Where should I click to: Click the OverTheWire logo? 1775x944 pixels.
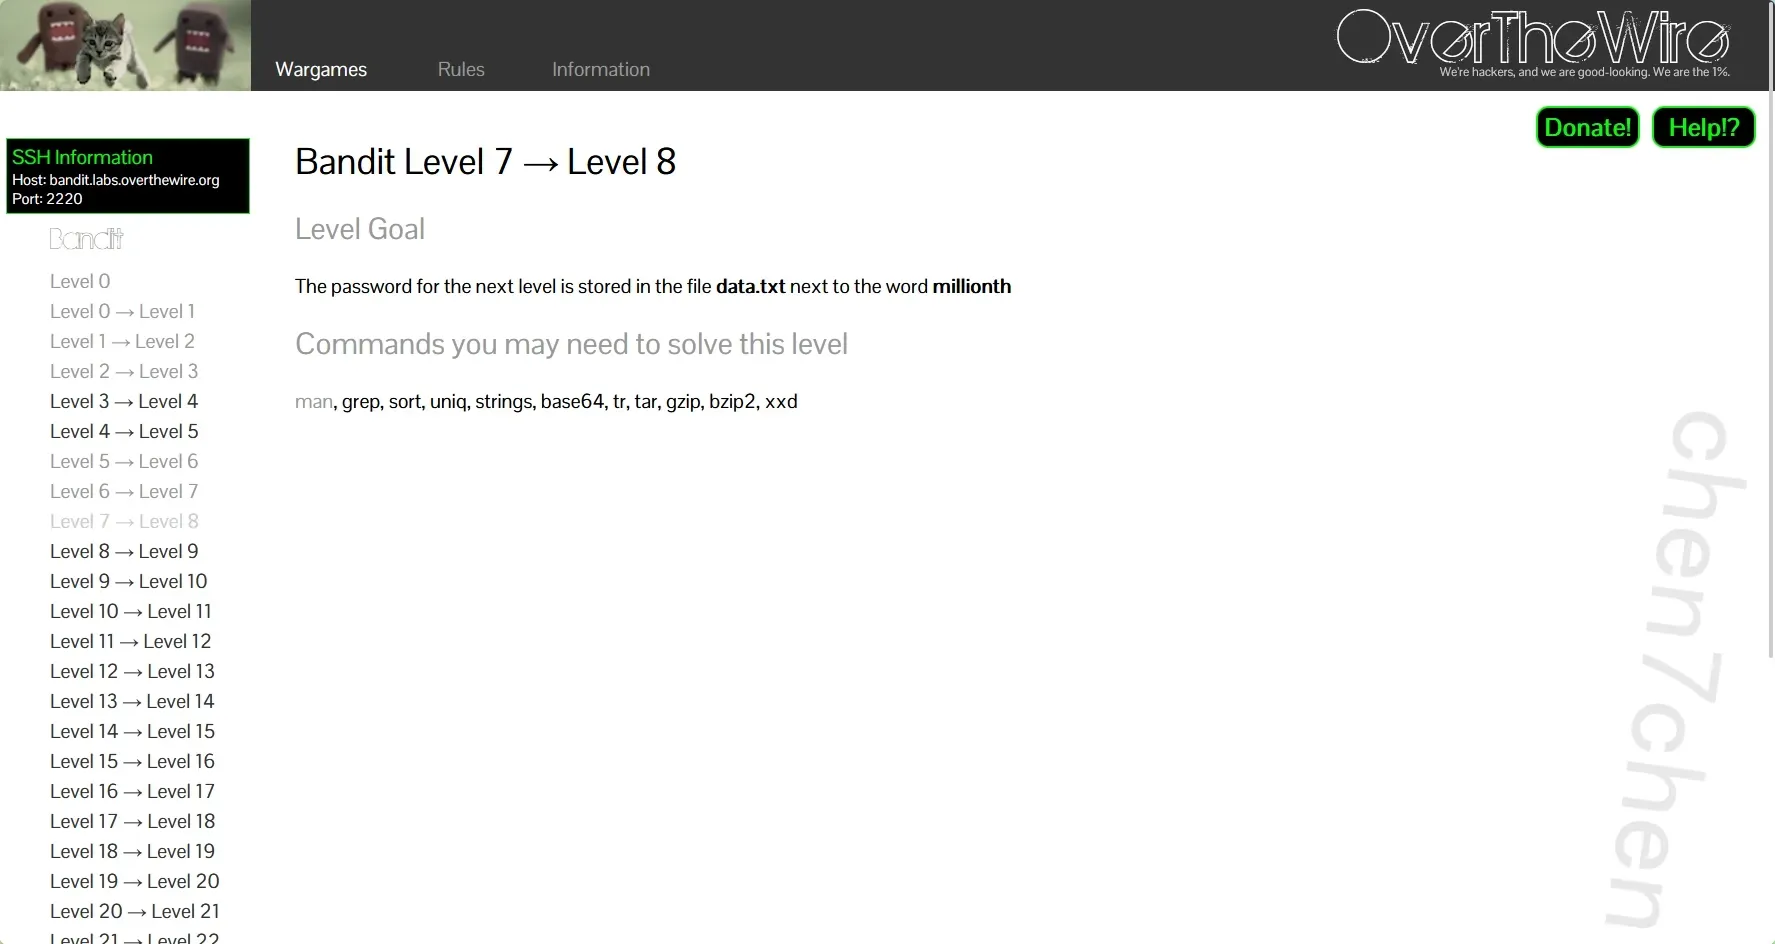(x=1533, y=40)
